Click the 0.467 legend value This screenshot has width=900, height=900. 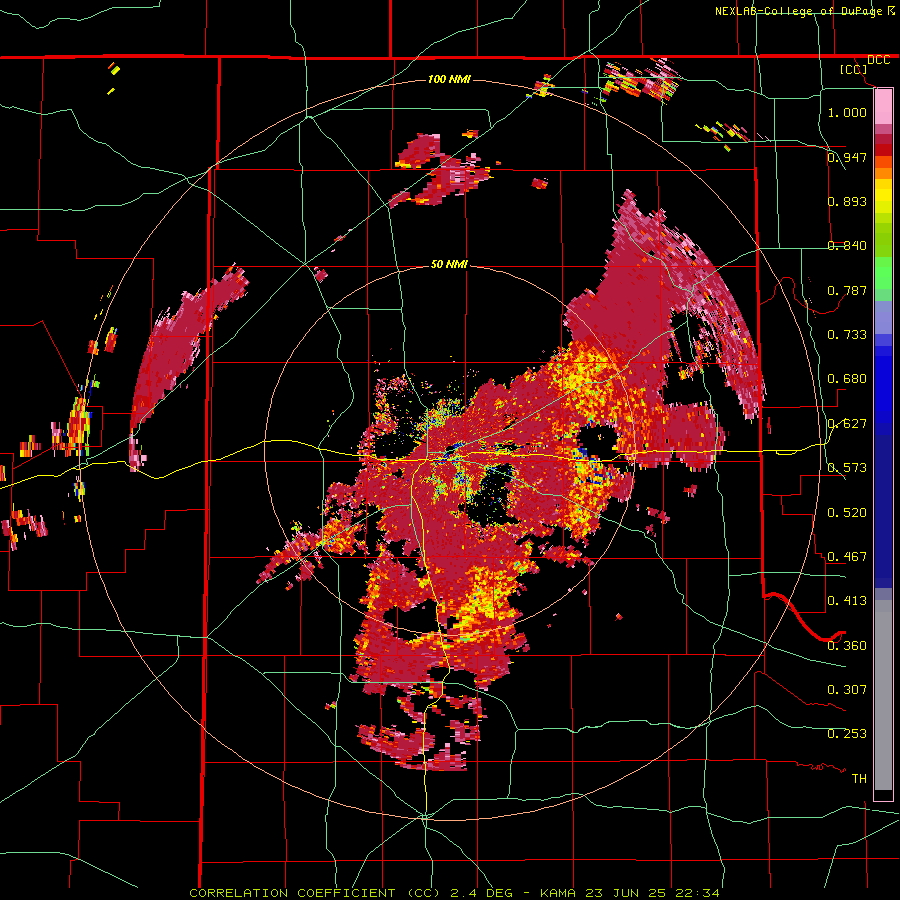point(847,556)
